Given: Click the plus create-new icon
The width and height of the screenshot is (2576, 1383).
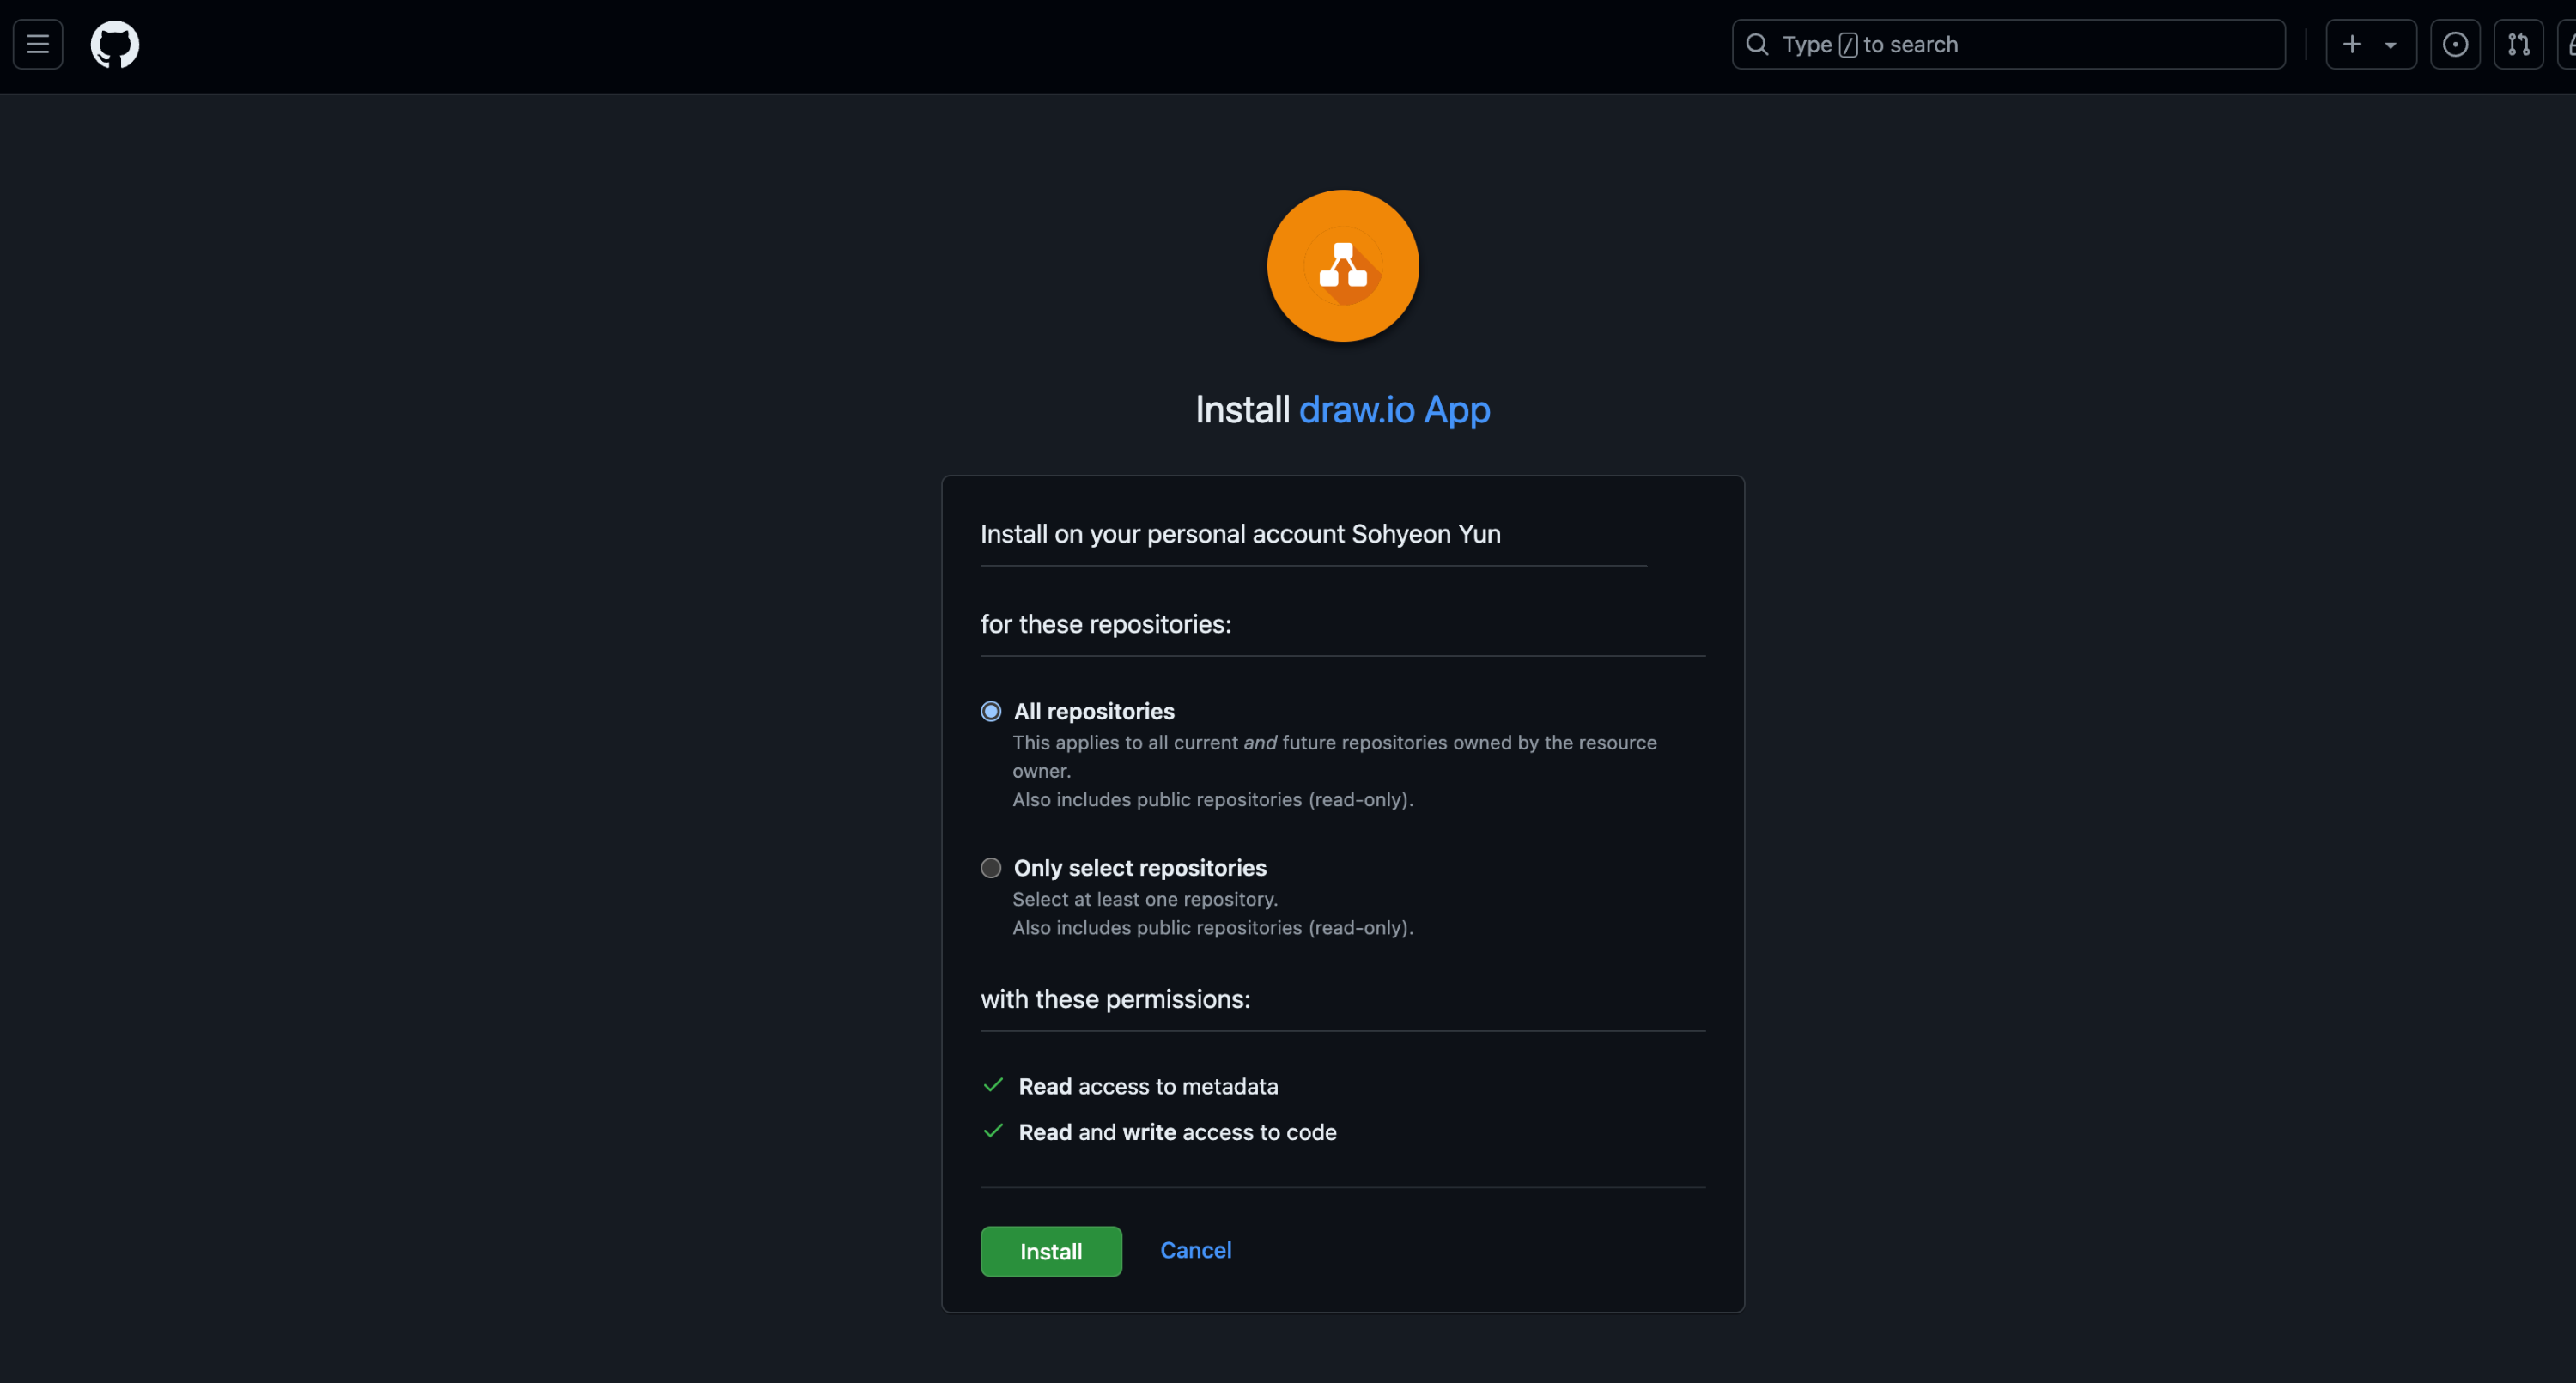Looking at the screenshot, I should coord(2352,44).
